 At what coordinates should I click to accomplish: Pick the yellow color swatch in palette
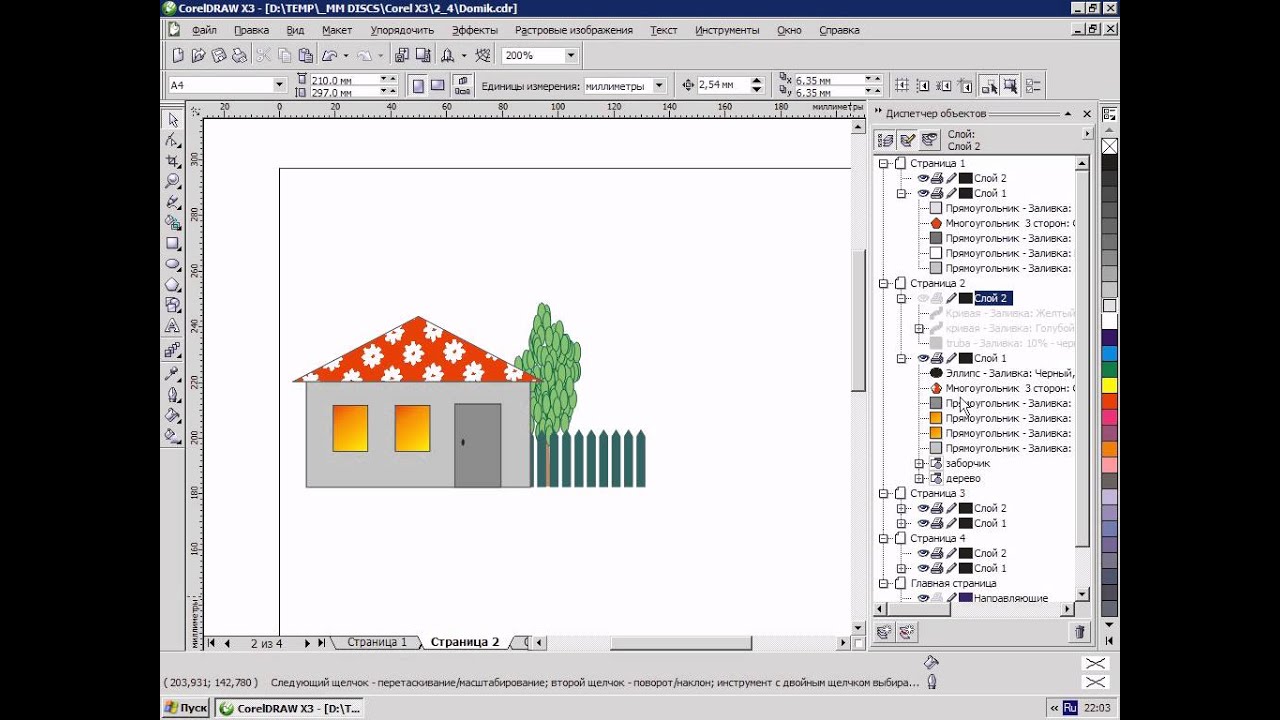click(1109, 385)
